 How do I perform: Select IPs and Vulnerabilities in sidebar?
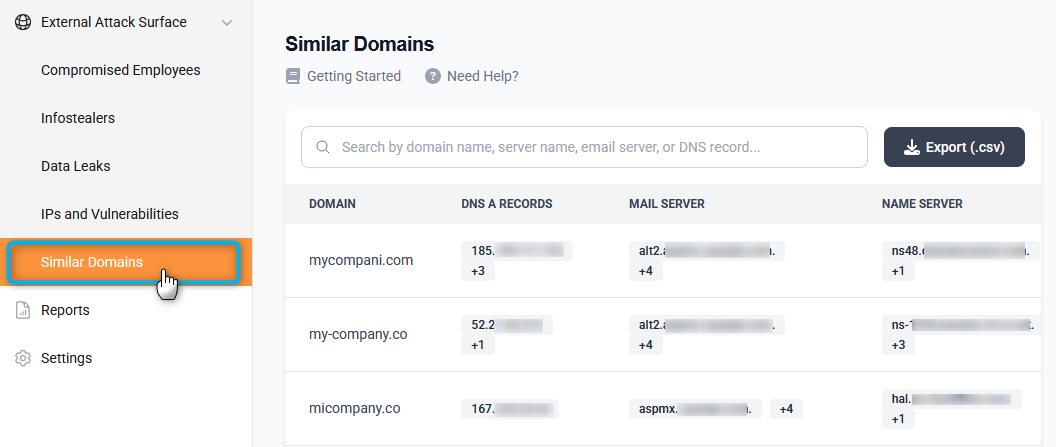tap(110, 214)
